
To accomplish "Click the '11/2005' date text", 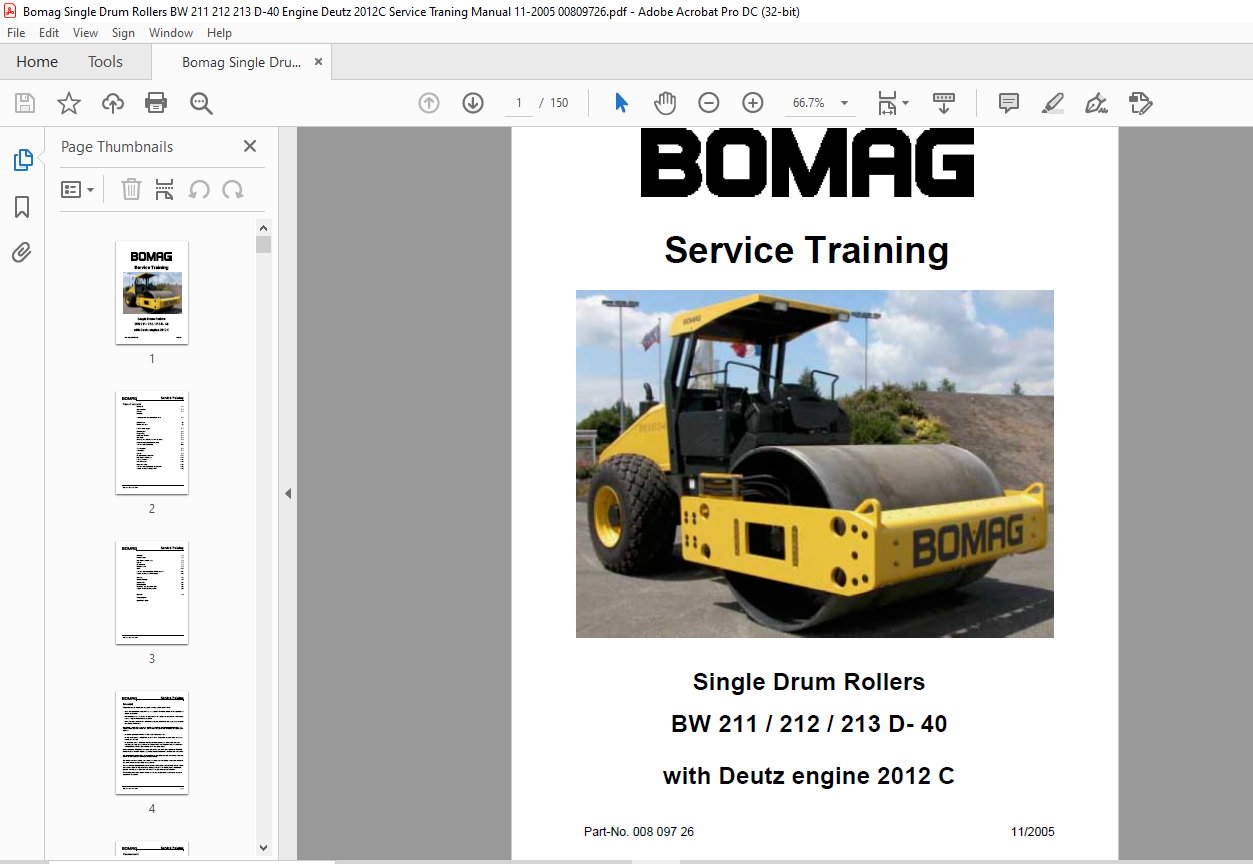I will [1032, 832].
